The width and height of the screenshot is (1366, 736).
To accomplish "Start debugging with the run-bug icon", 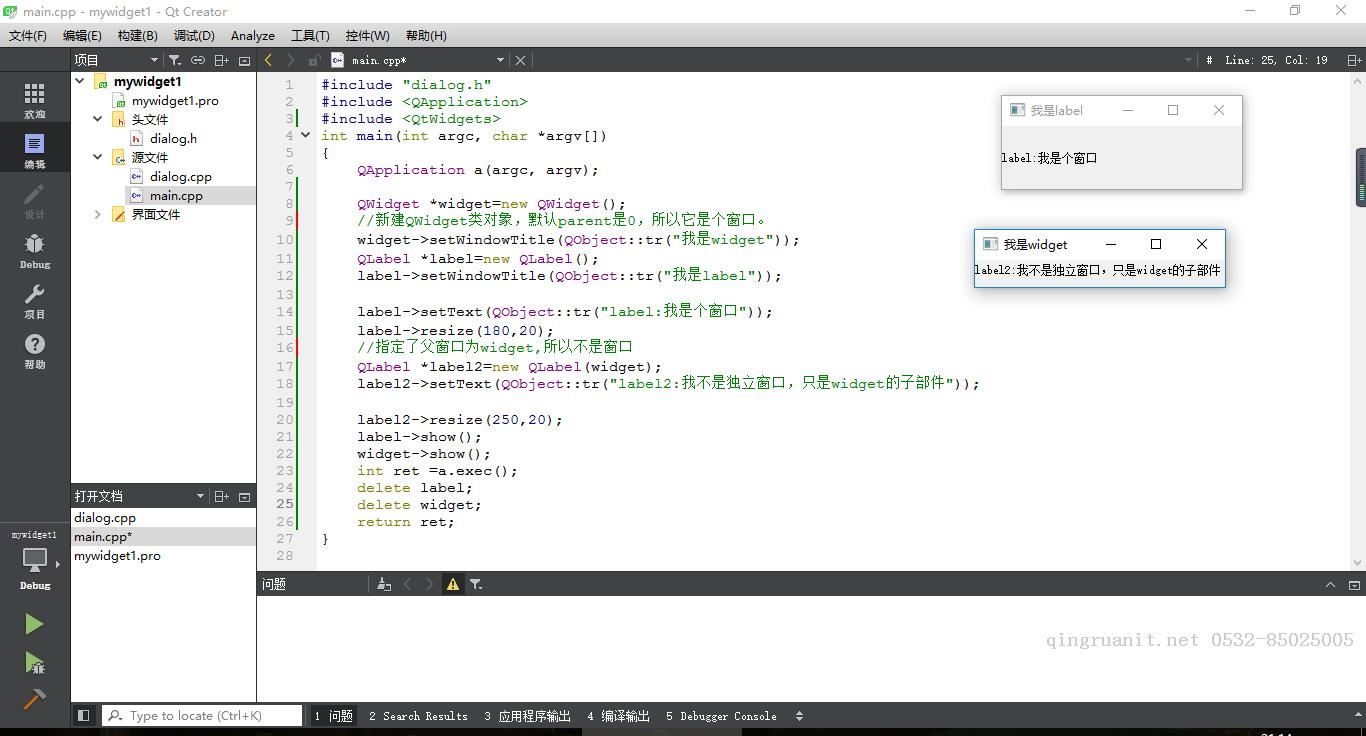I will 34,662.
